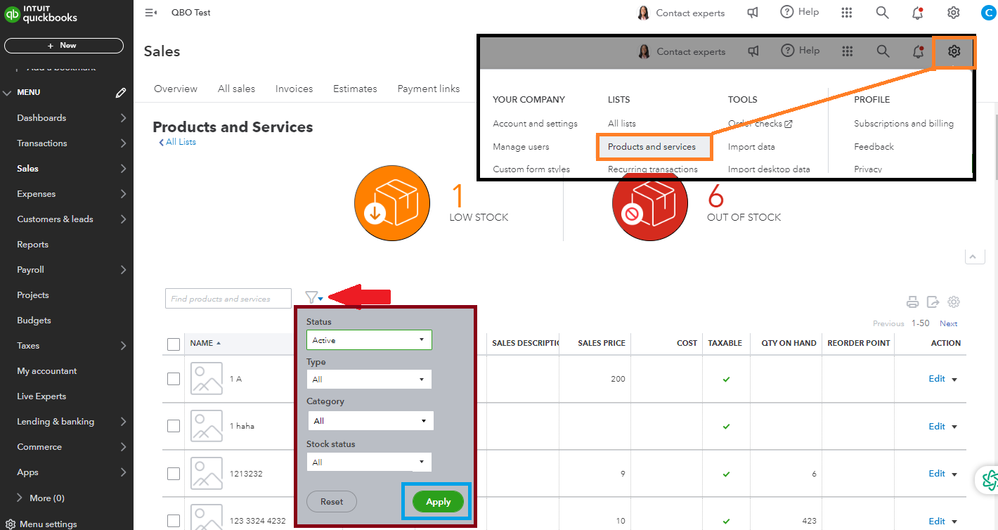Image resolution: width=998 pixels, height=530 pixels.
Task: Select Manage users menu item
Action: [x=521, y=147]
